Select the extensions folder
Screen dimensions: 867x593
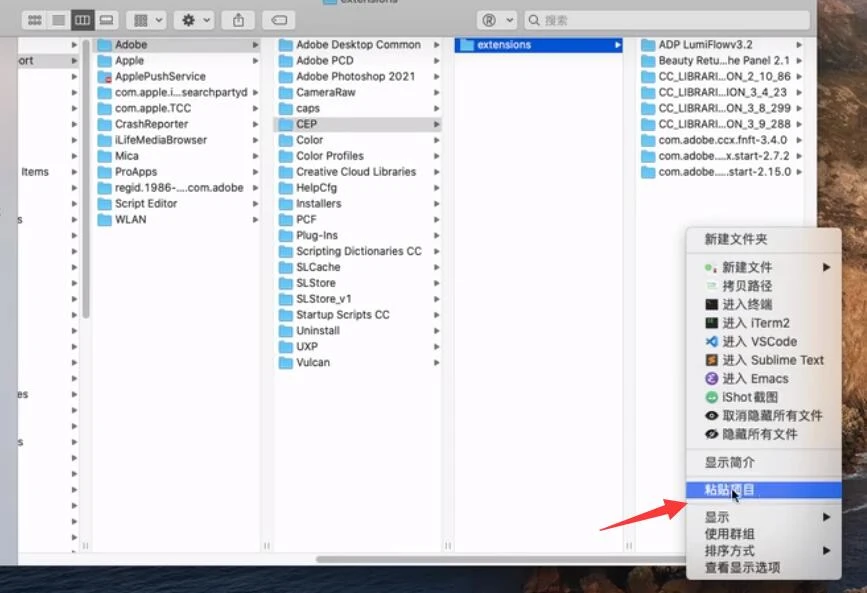click(x=539, y=45)
